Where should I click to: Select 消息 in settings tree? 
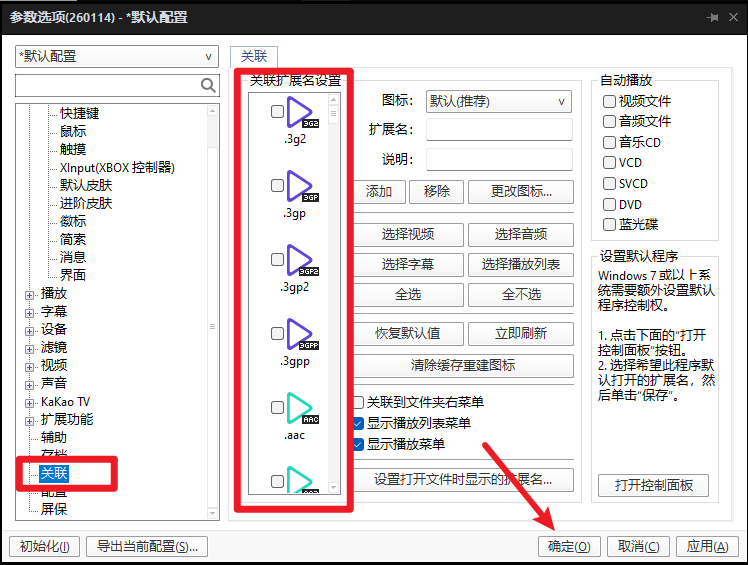(x=73, y=257)
